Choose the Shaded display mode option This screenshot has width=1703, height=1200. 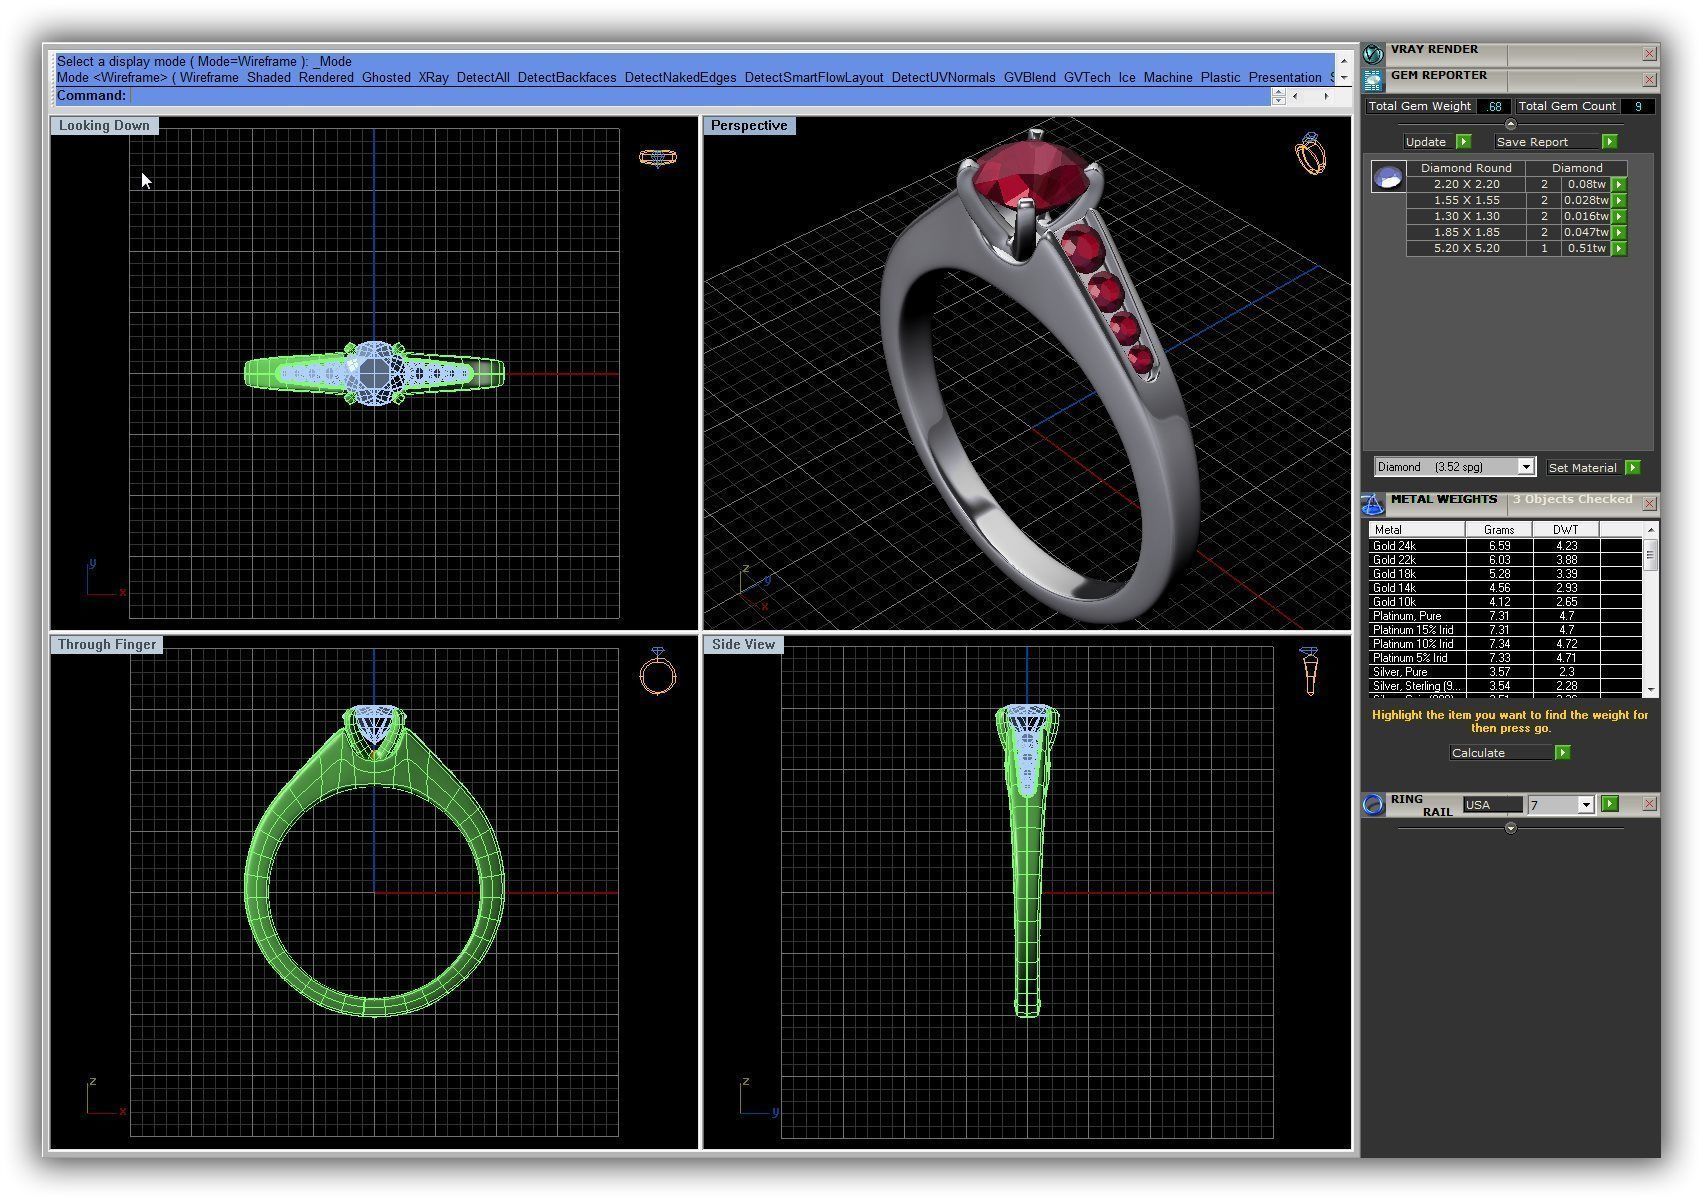click(269, 78)
